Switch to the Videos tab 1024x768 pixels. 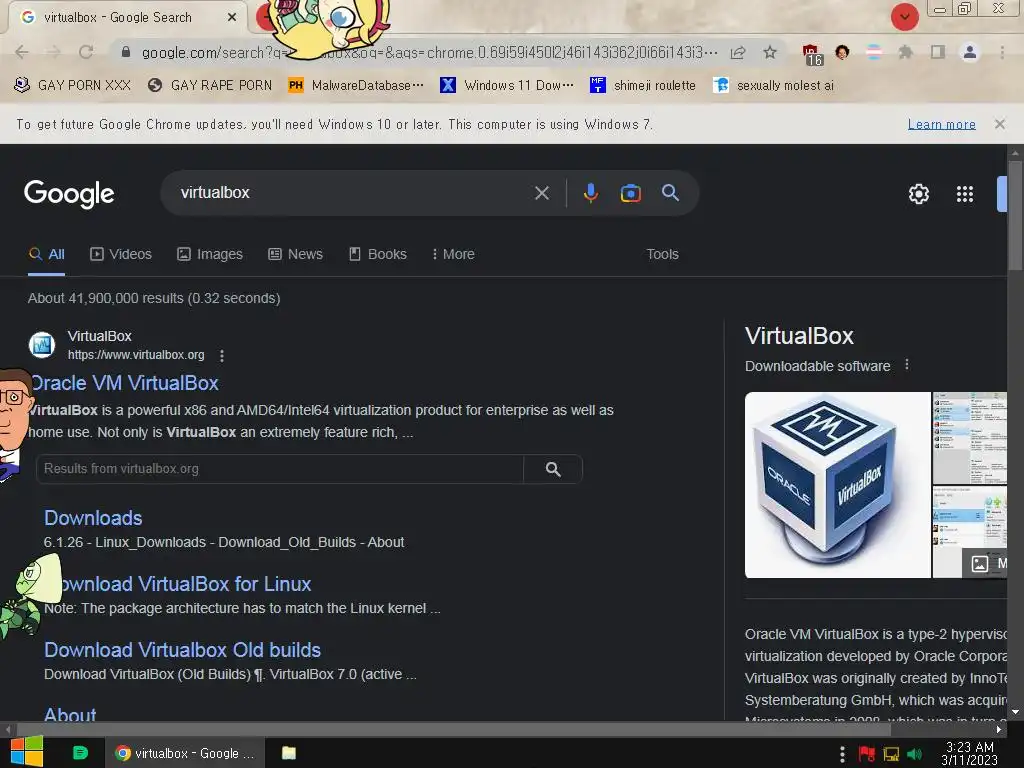121,255
